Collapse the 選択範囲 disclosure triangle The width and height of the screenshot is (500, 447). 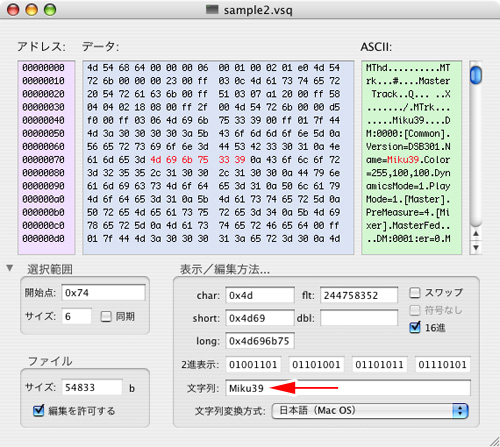[10, 268]
